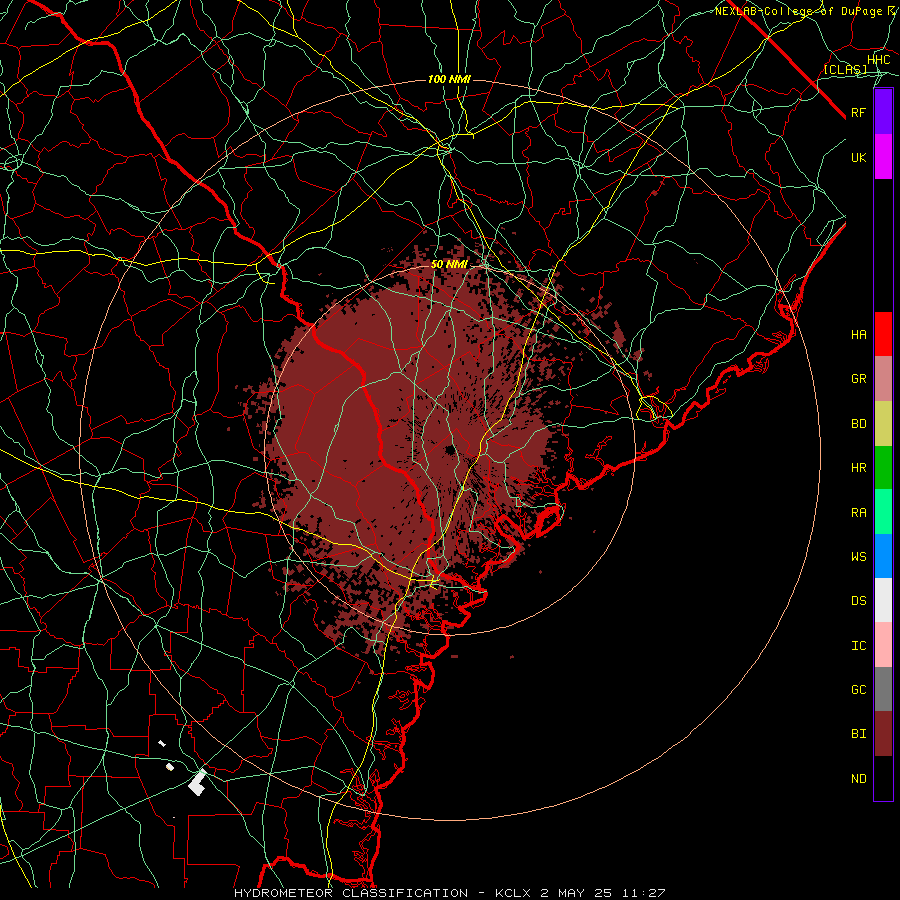
Task: Select the 'HR' legend label
Action: pos(859,468)
